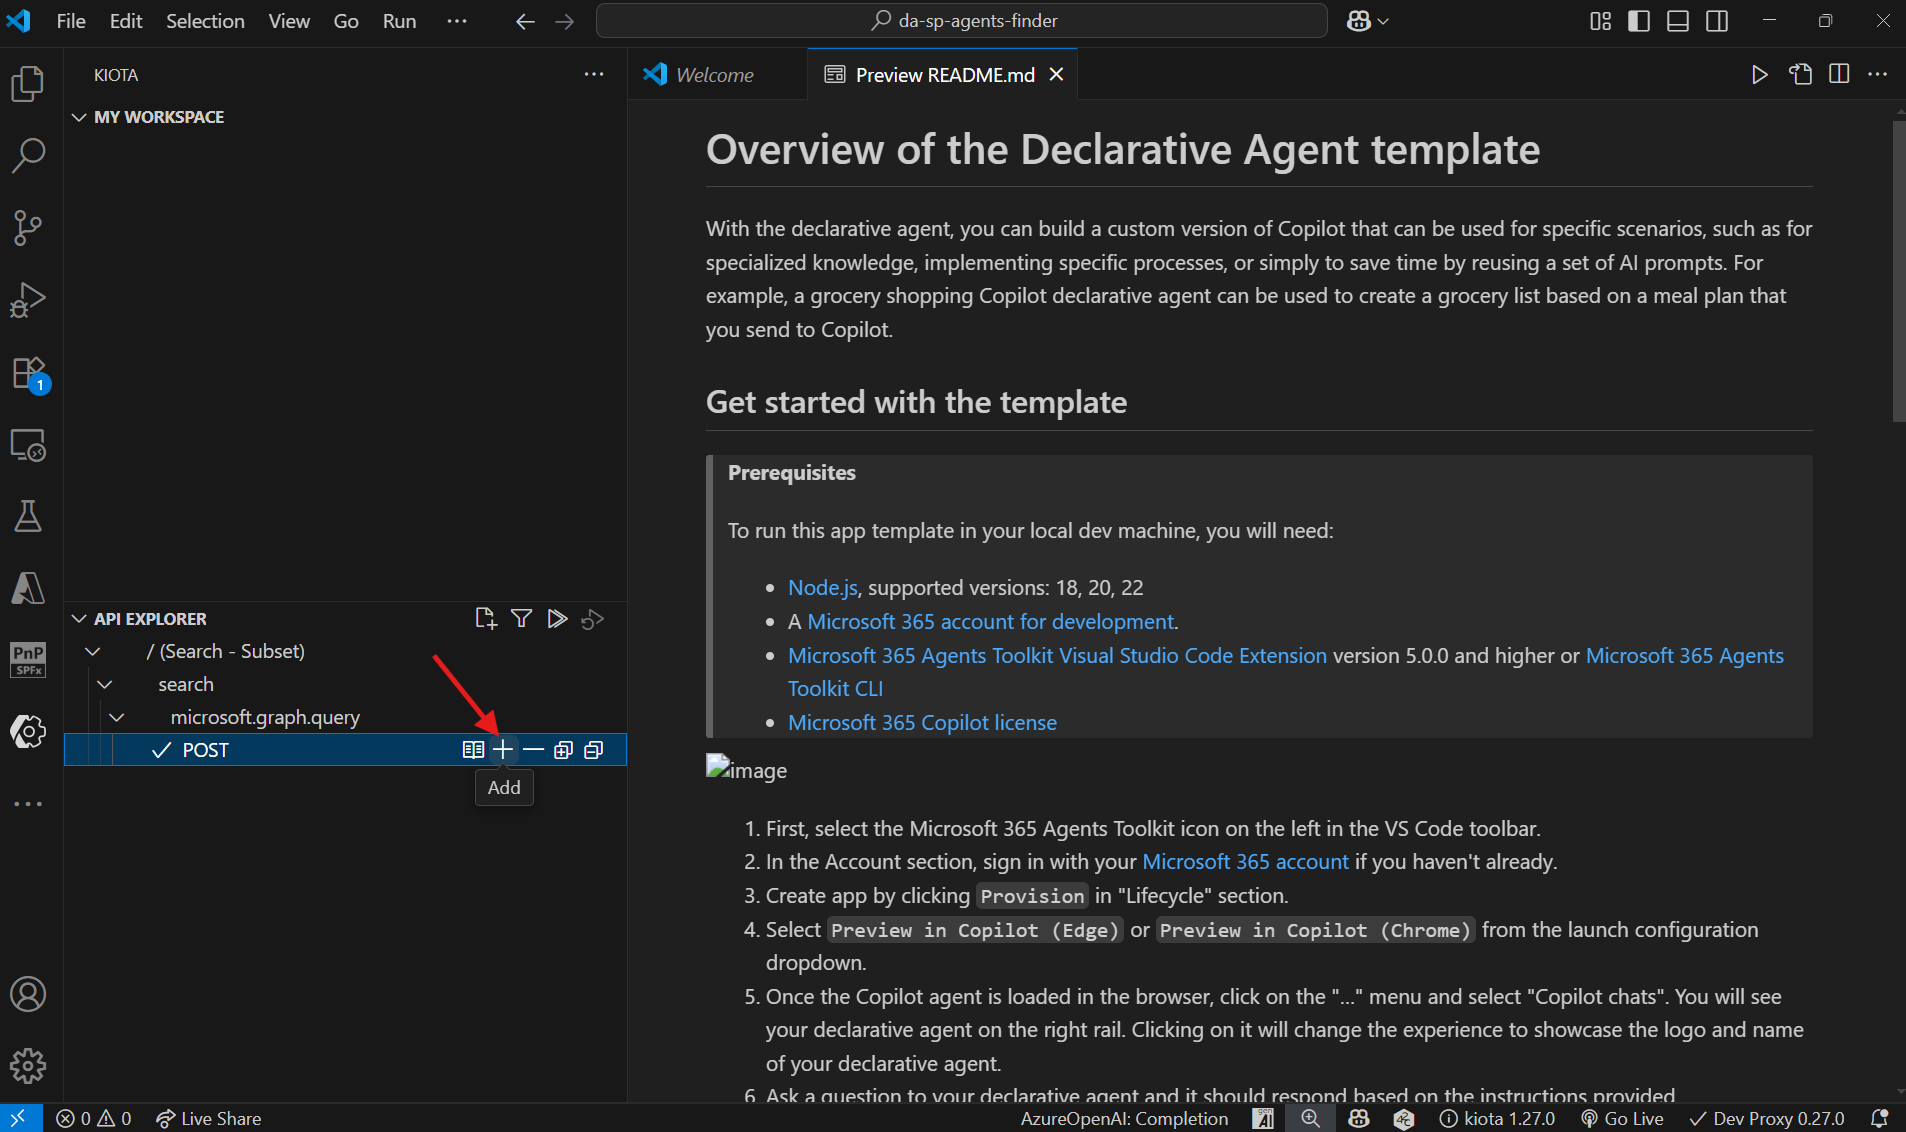Viewport: 1906px width, 1132px height.
Task: Open the Extensions view with badge 1
Action: click(28, 373)
